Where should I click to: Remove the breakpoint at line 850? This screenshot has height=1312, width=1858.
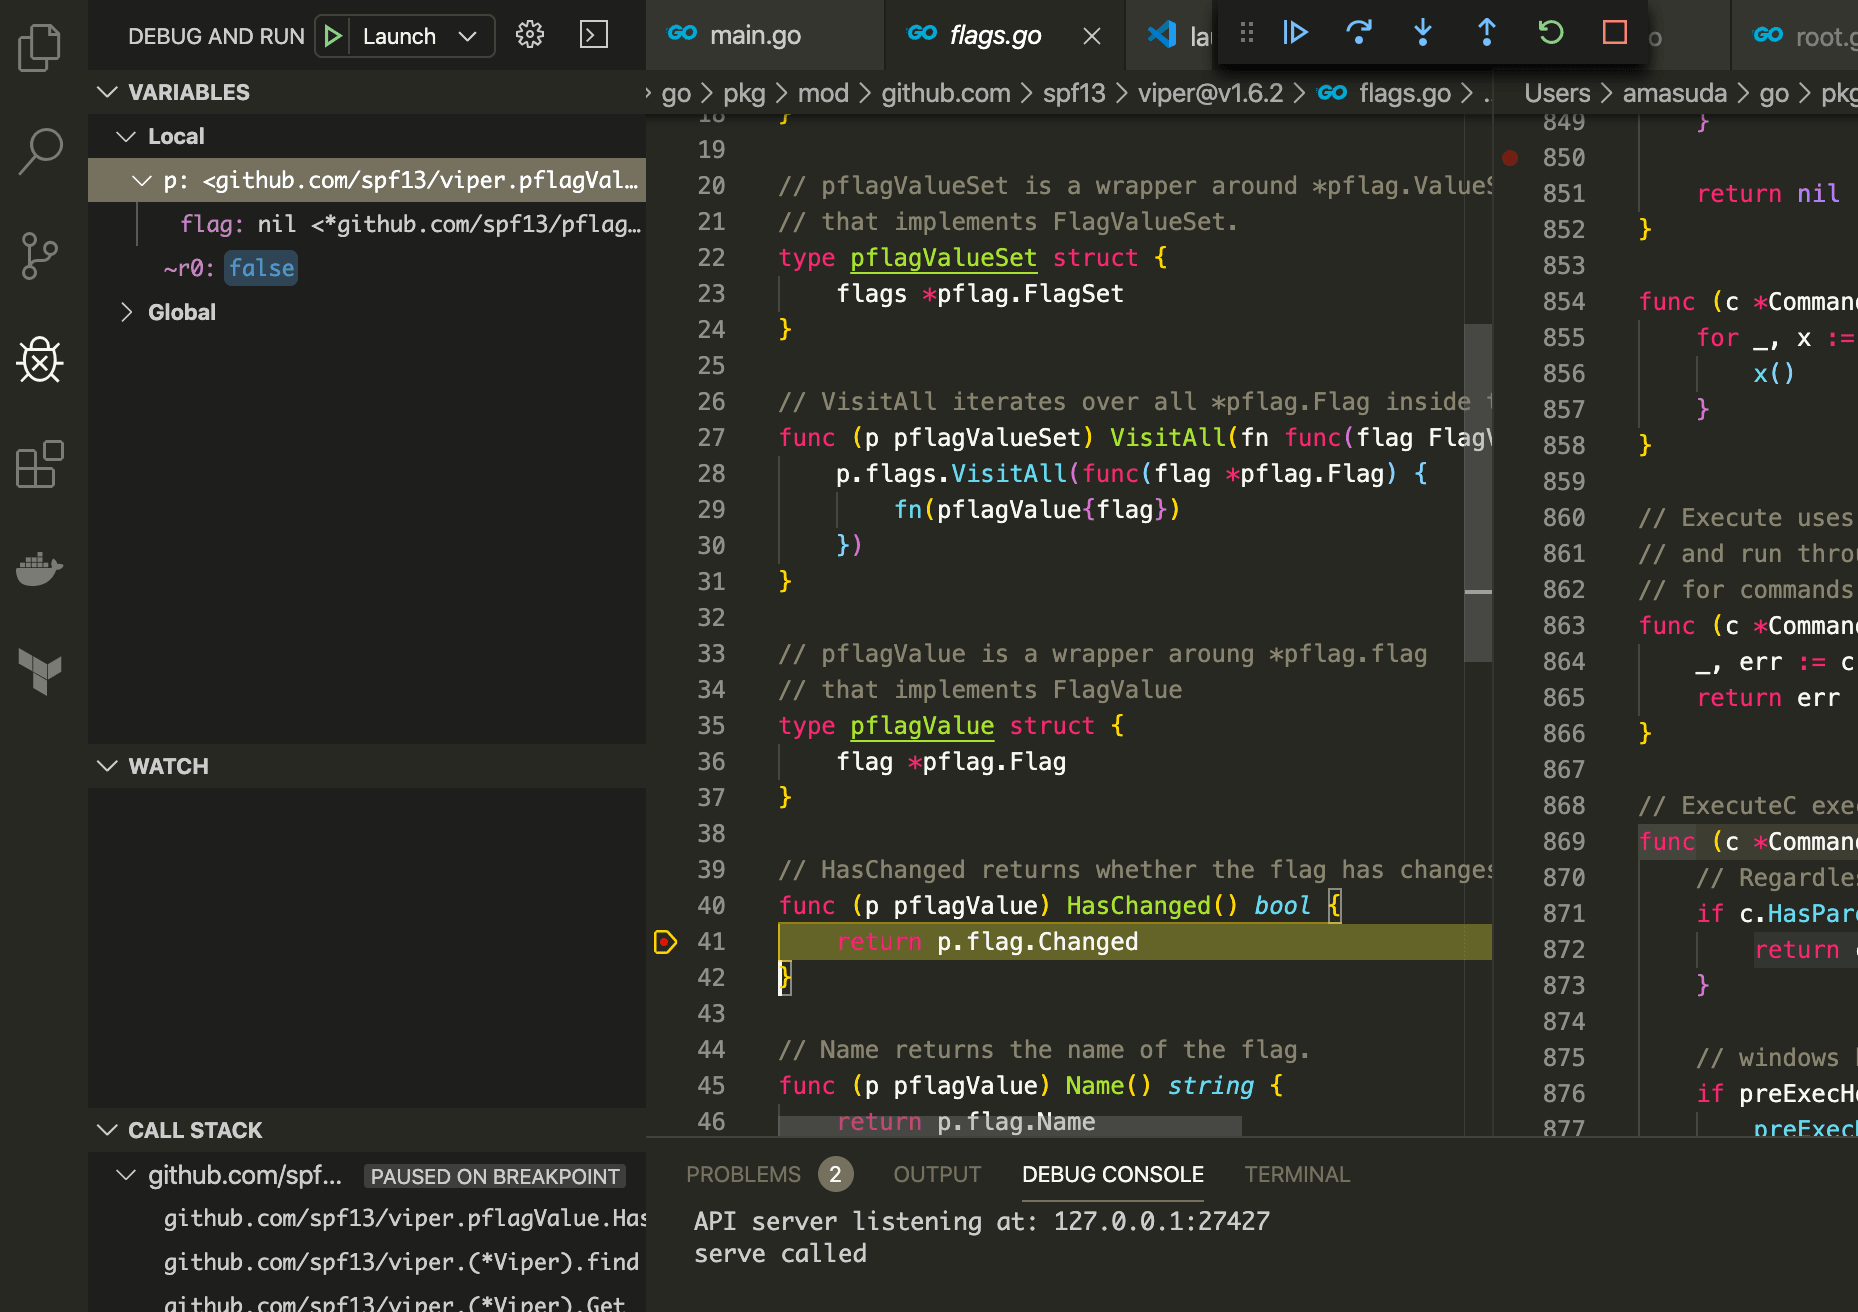tap(1510, 158)
